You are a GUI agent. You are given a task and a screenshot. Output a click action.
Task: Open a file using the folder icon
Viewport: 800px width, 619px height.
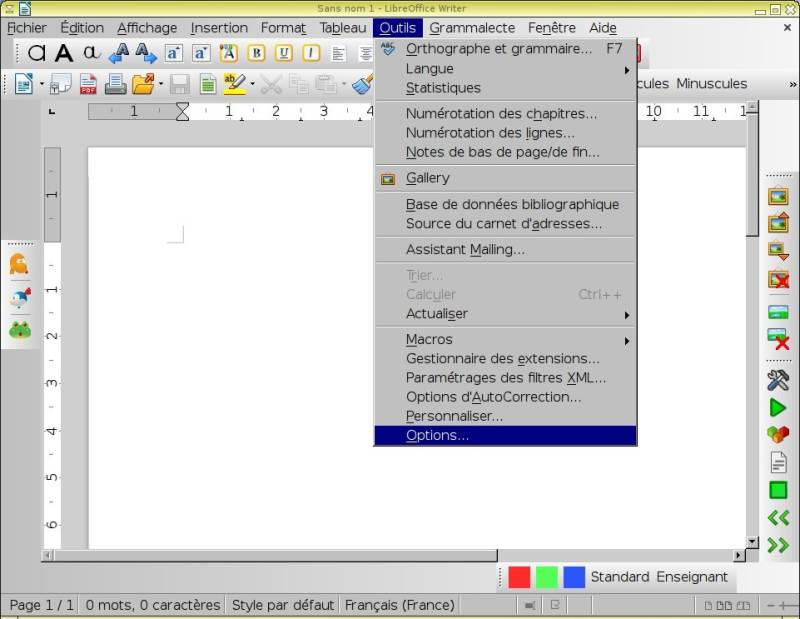(143, 85)
